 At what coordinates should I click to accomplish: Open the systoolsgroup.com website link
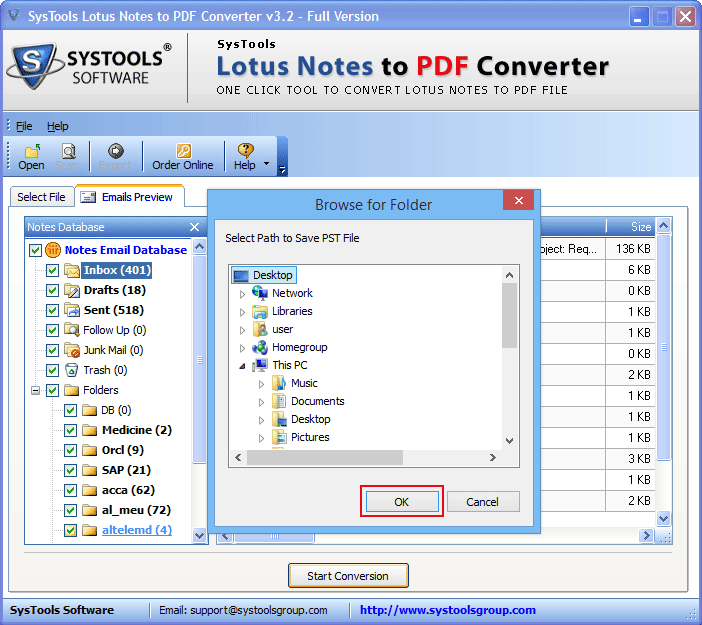[x=448, y=610]
